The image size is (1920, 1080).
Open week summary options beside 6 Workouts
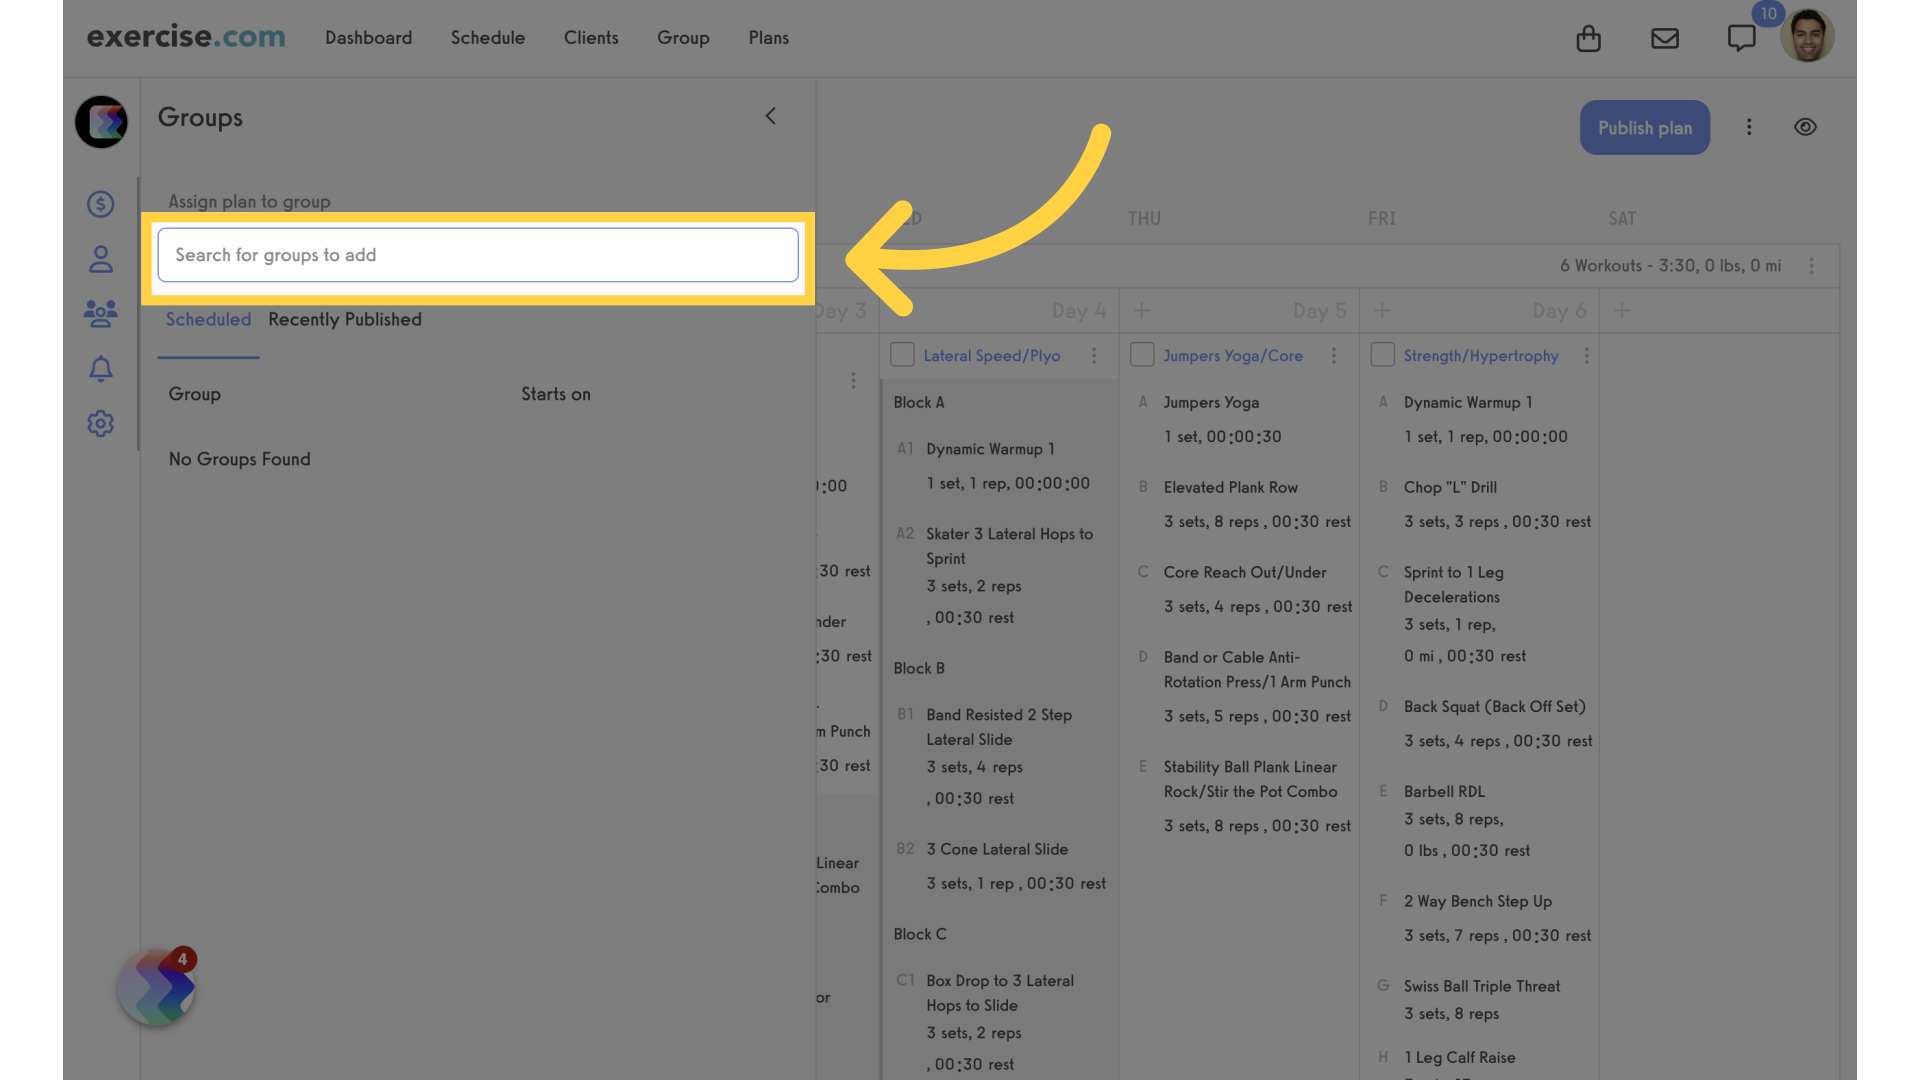[1811, 266]
